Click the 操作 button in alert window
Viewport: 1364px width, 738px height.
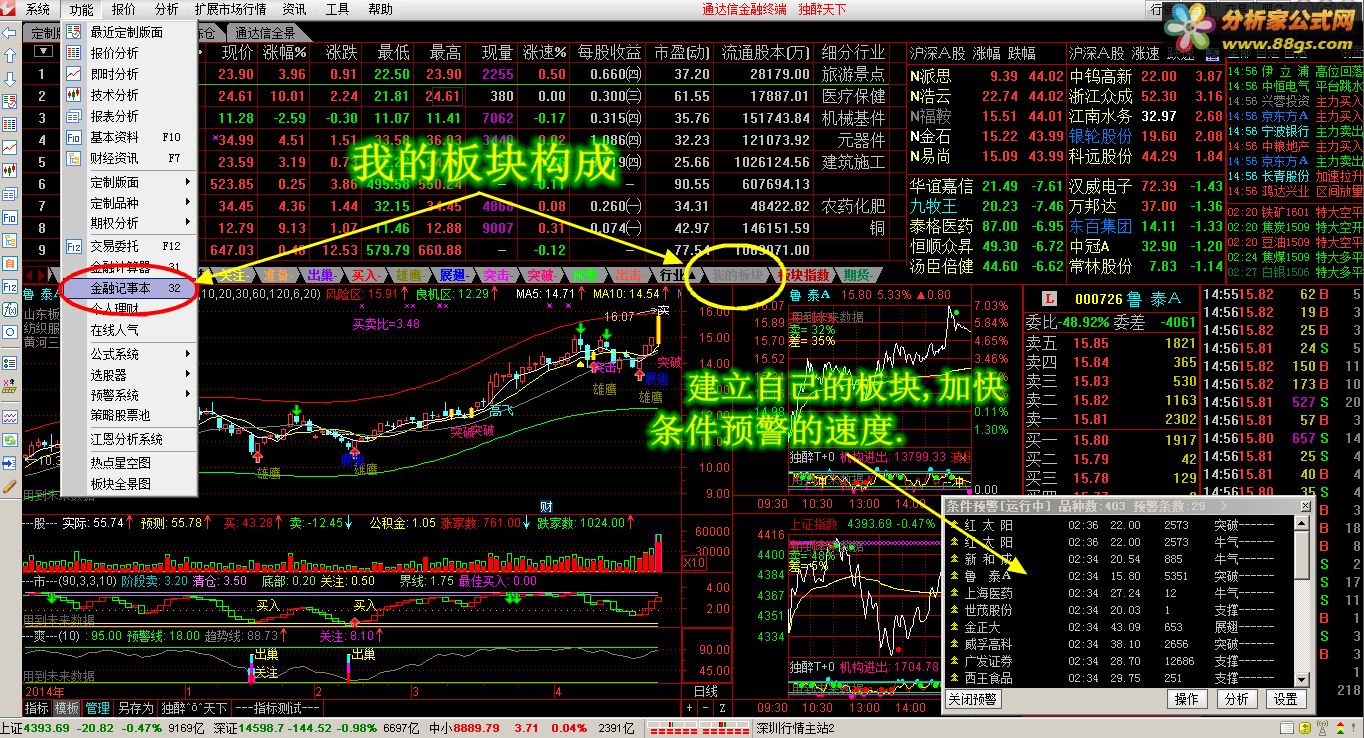(1187, 699)
